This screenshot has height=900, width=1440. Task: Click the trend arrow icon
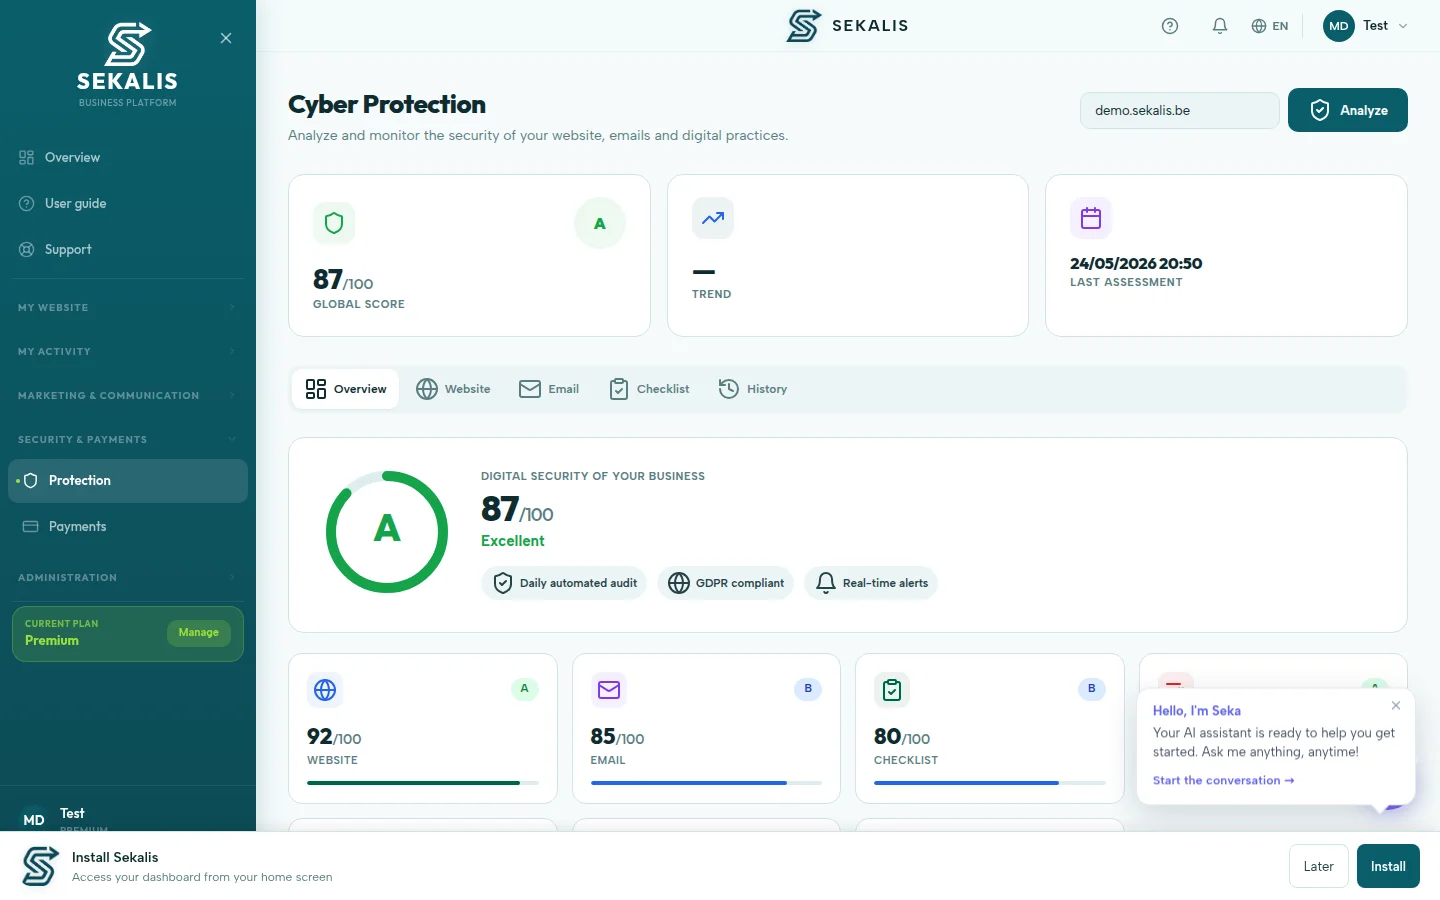tap(713, 218)
